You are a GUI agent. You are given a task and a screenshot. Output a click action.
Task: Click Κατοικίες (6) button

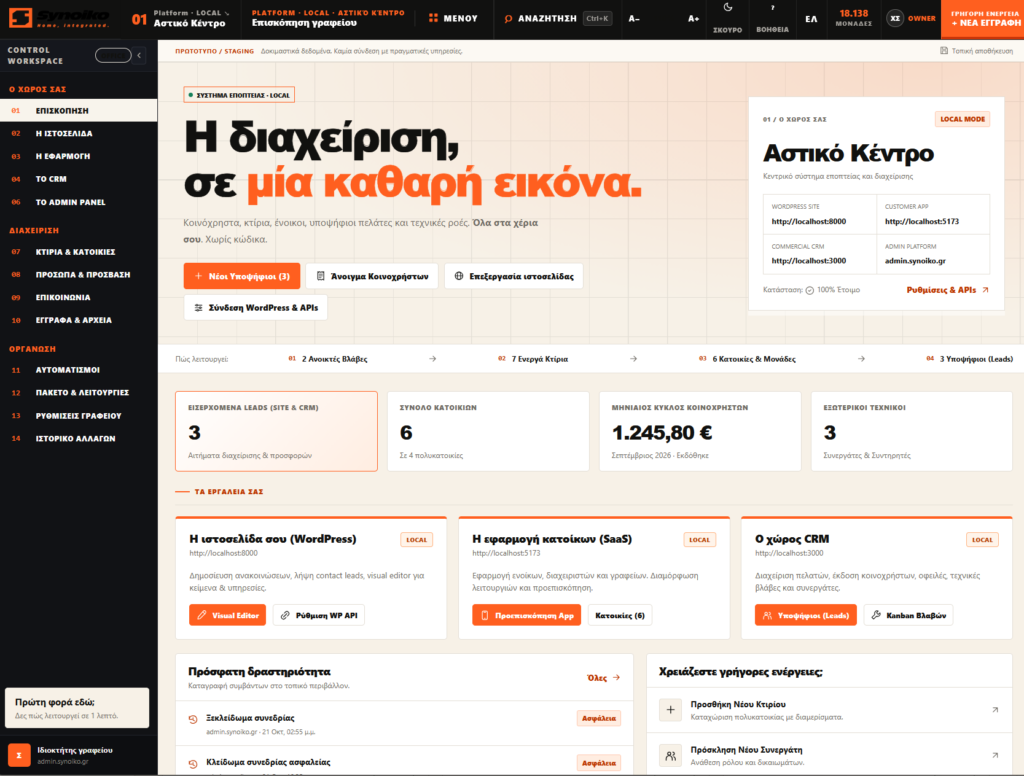coord(620,615)
